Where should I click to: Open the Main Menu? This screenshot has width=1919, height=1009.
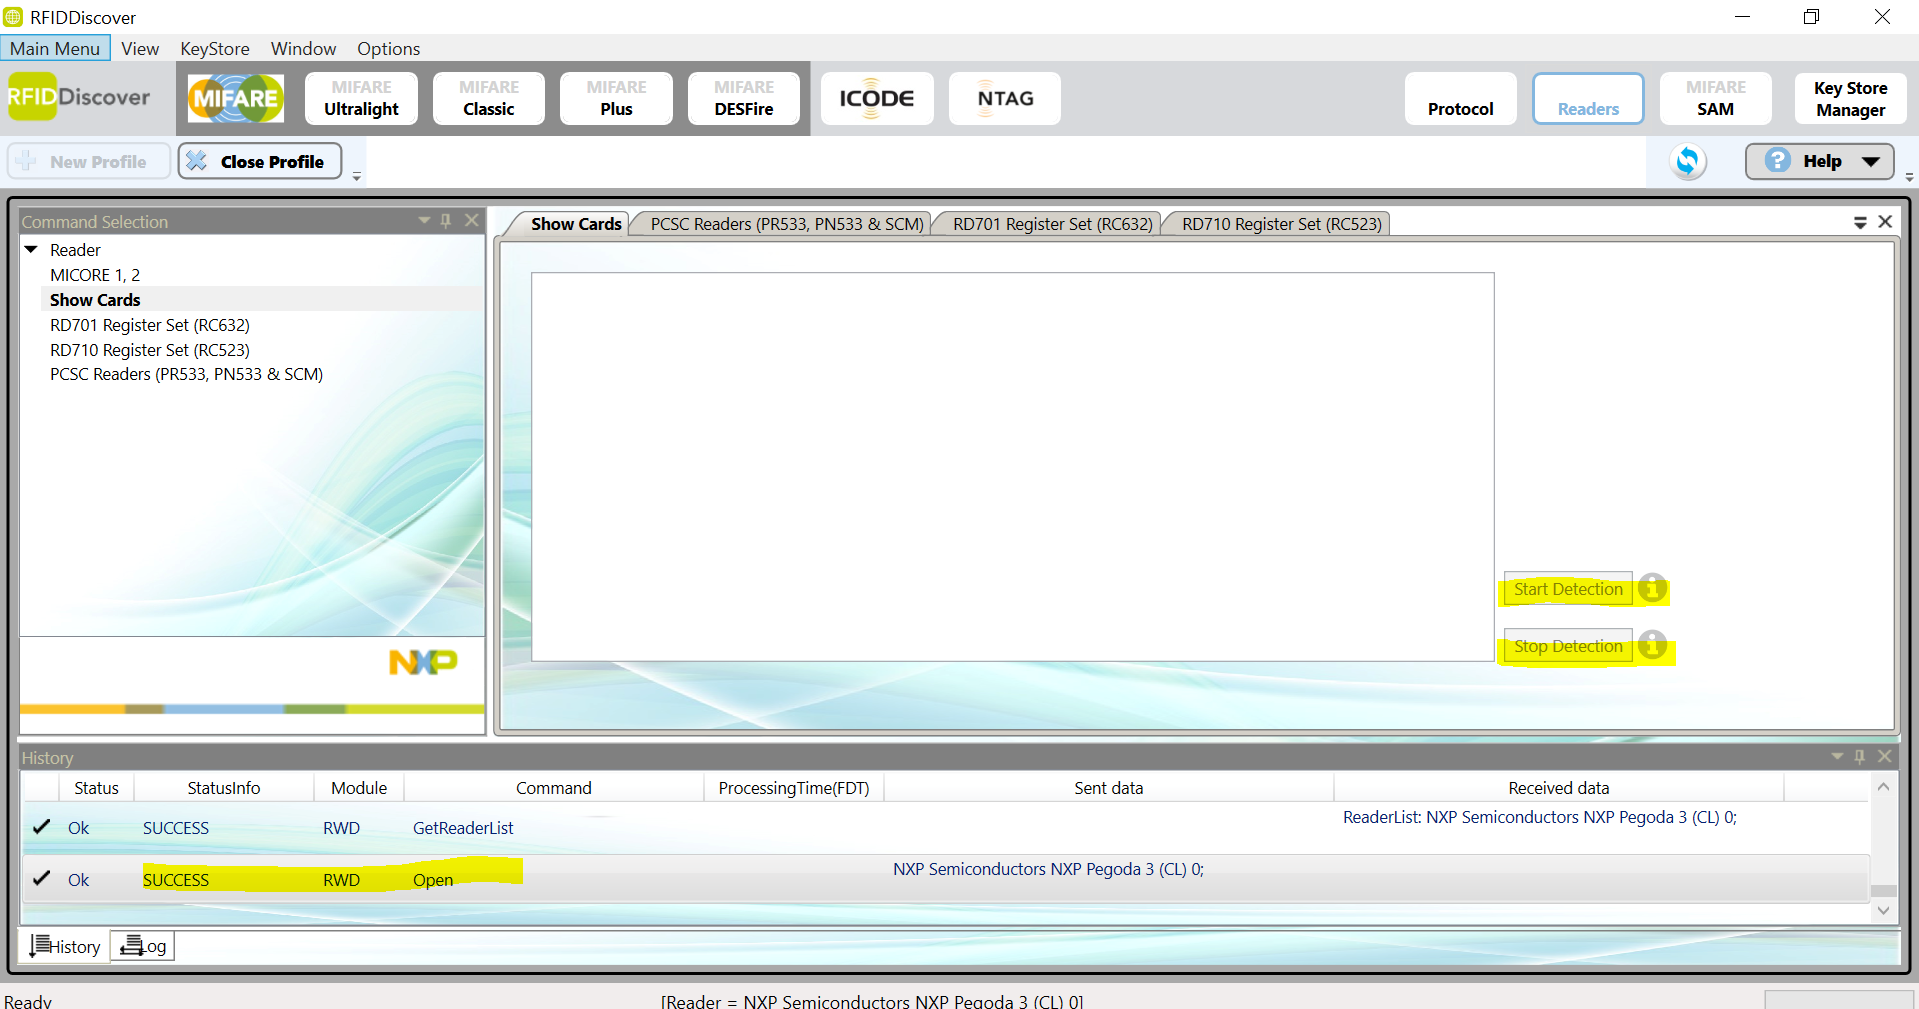tap(55, 47)
